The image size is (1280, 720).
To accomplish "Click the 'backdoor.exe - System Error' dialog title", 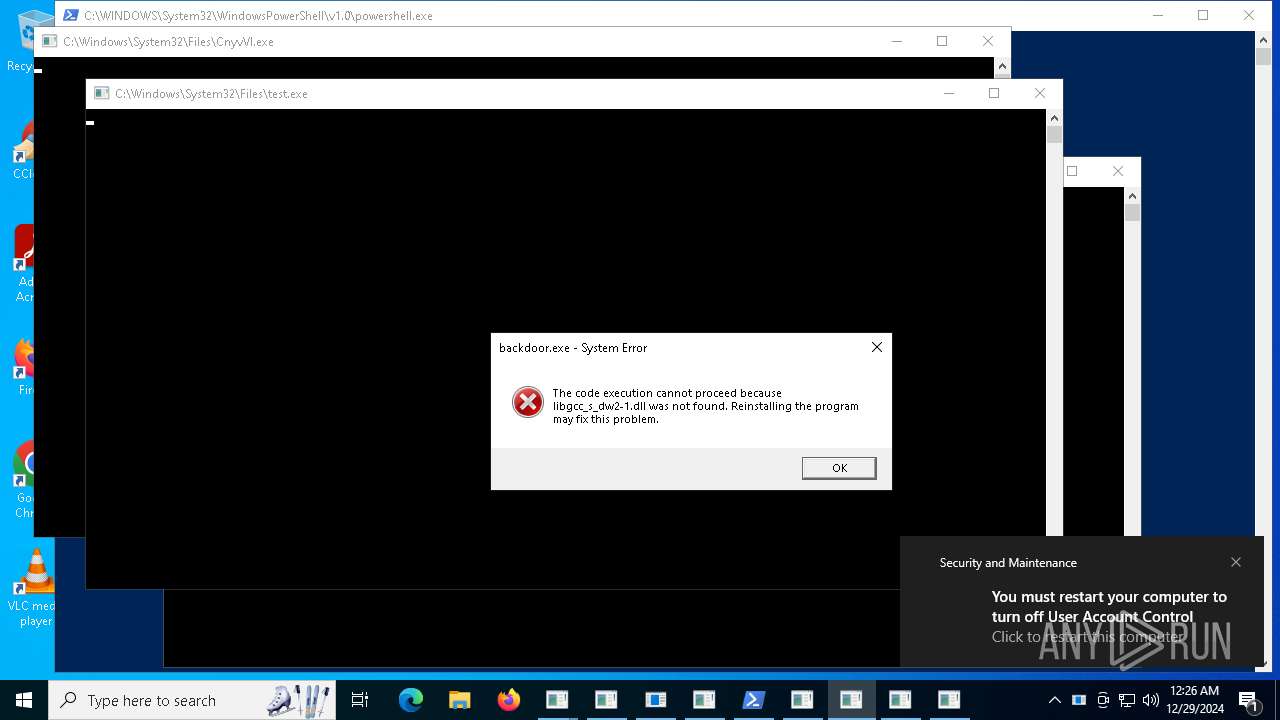I will [573, 348].
